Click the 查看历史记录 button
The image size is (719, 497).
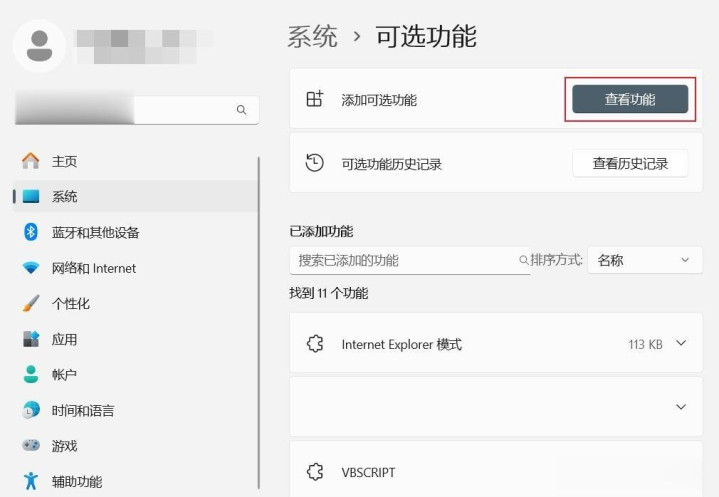(630, 163)
